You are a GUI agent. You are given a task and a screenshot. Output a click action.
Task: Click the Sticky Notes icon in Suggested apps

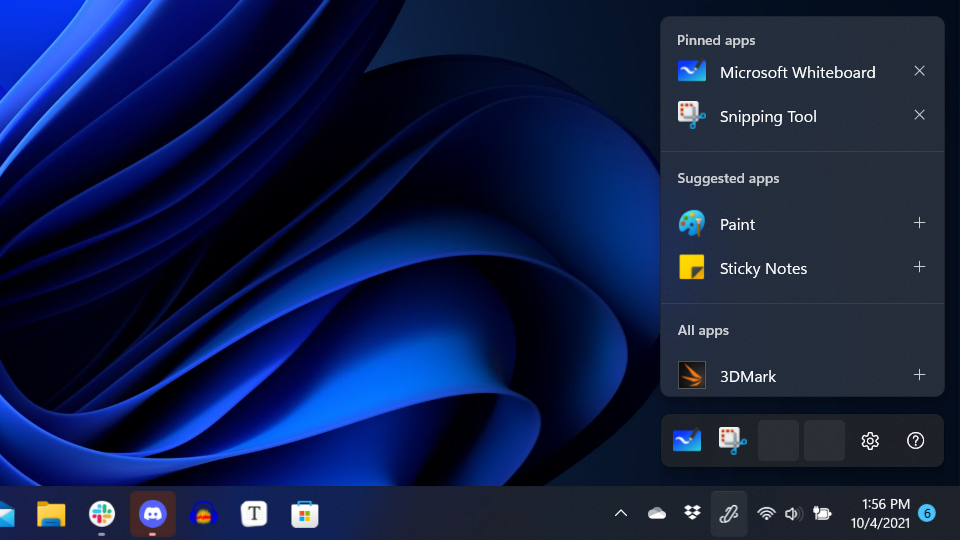[692, 268]
